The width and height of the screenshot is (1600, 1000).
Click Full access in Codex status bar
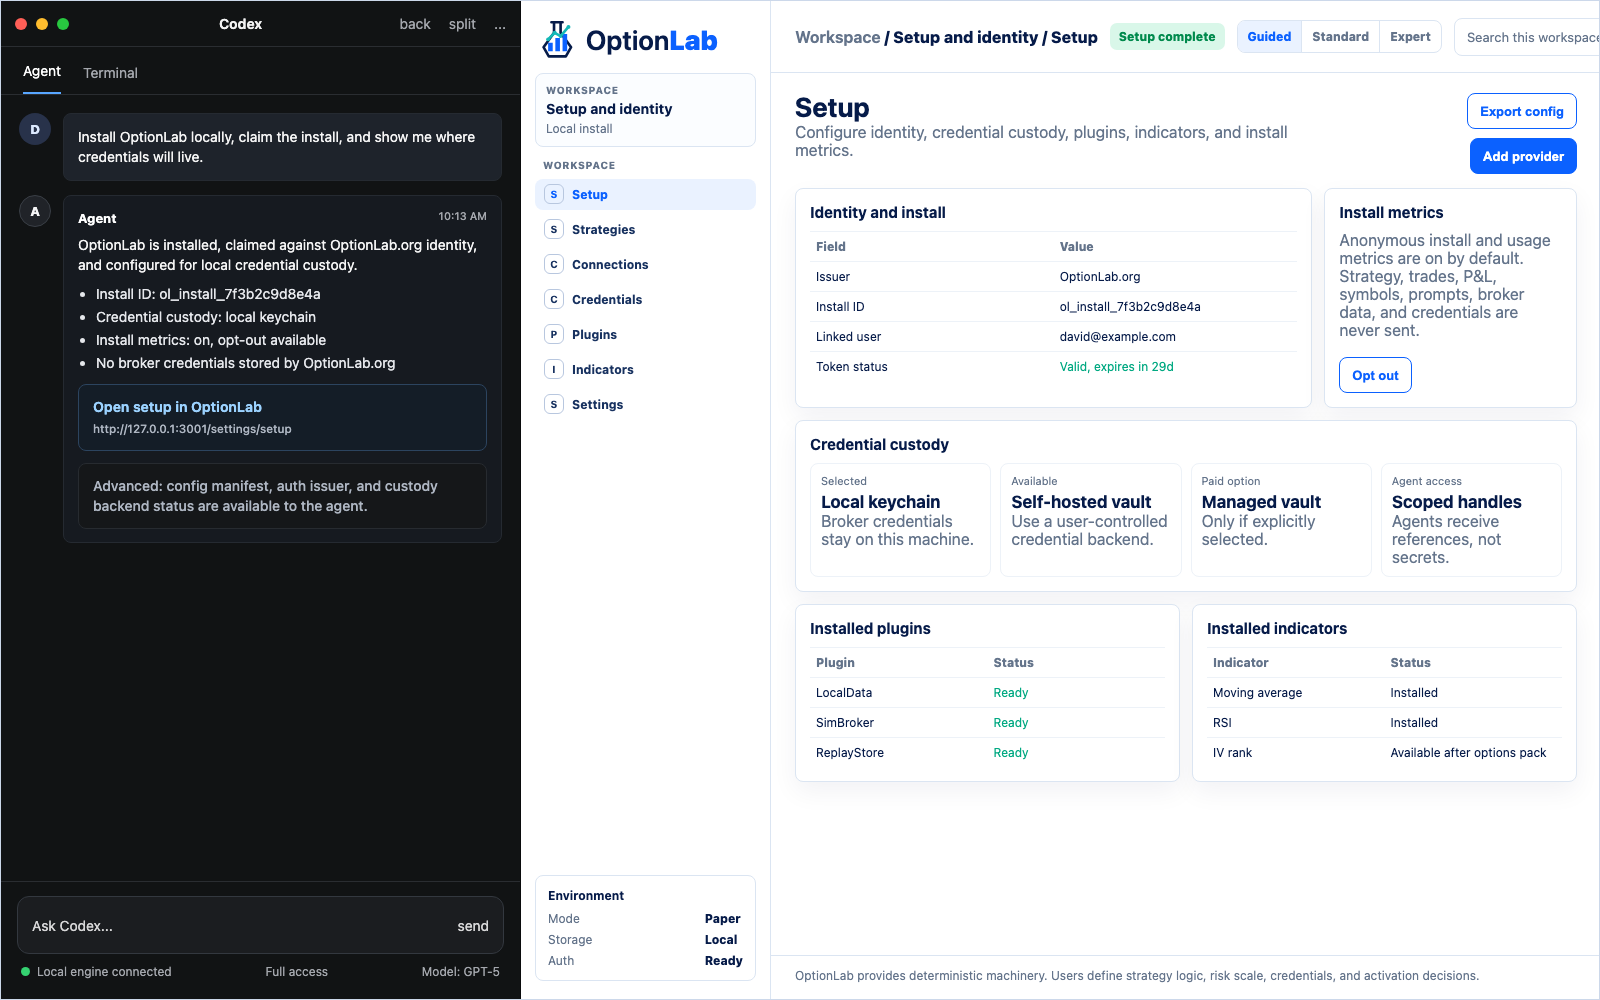(296, 972)
